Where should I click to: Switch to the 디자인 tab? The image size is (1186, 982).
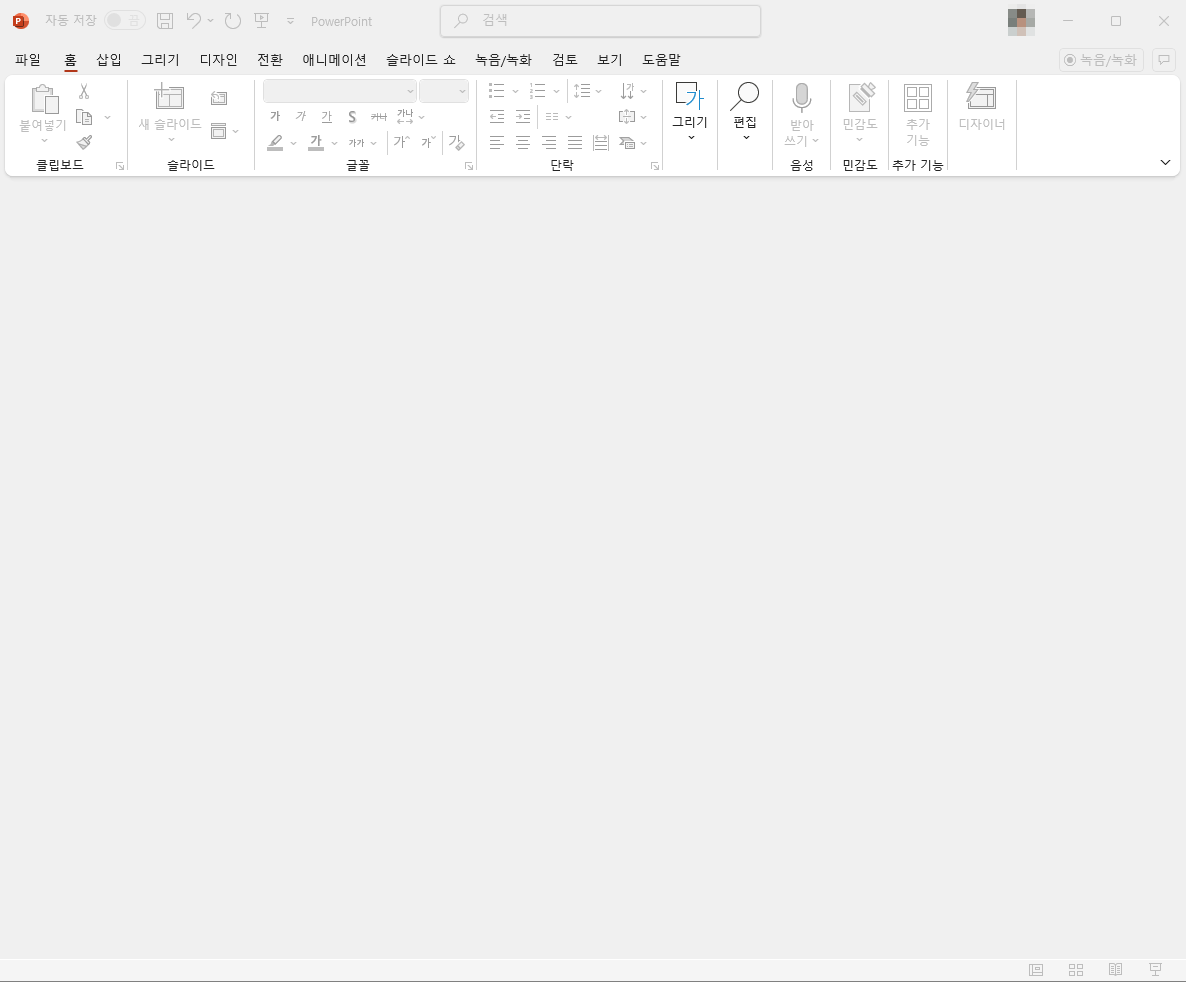(219, 60)
